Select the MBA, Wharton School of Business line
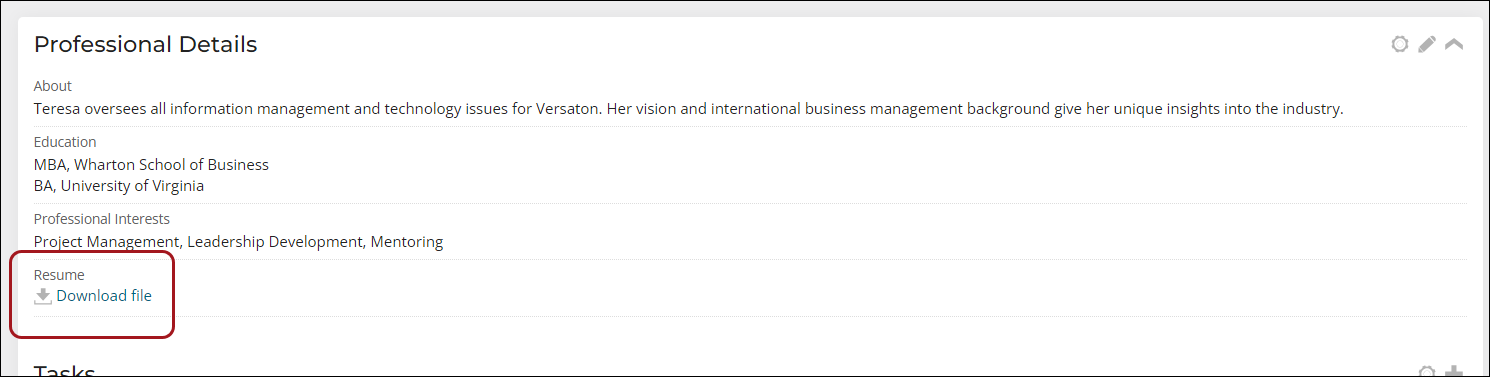Viewport: 1490px width, 377px height. [x=151, y=165]
